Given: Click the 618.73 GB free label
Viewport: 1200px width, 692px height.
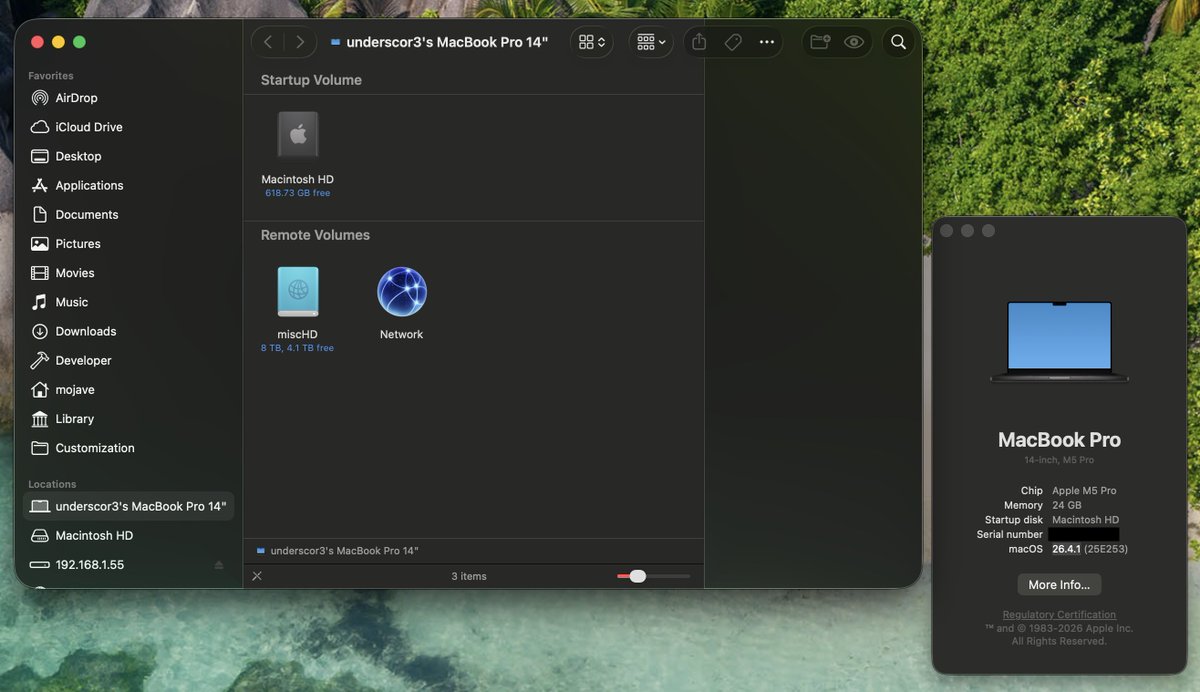Looking at the screenshot, I should 298,193.
